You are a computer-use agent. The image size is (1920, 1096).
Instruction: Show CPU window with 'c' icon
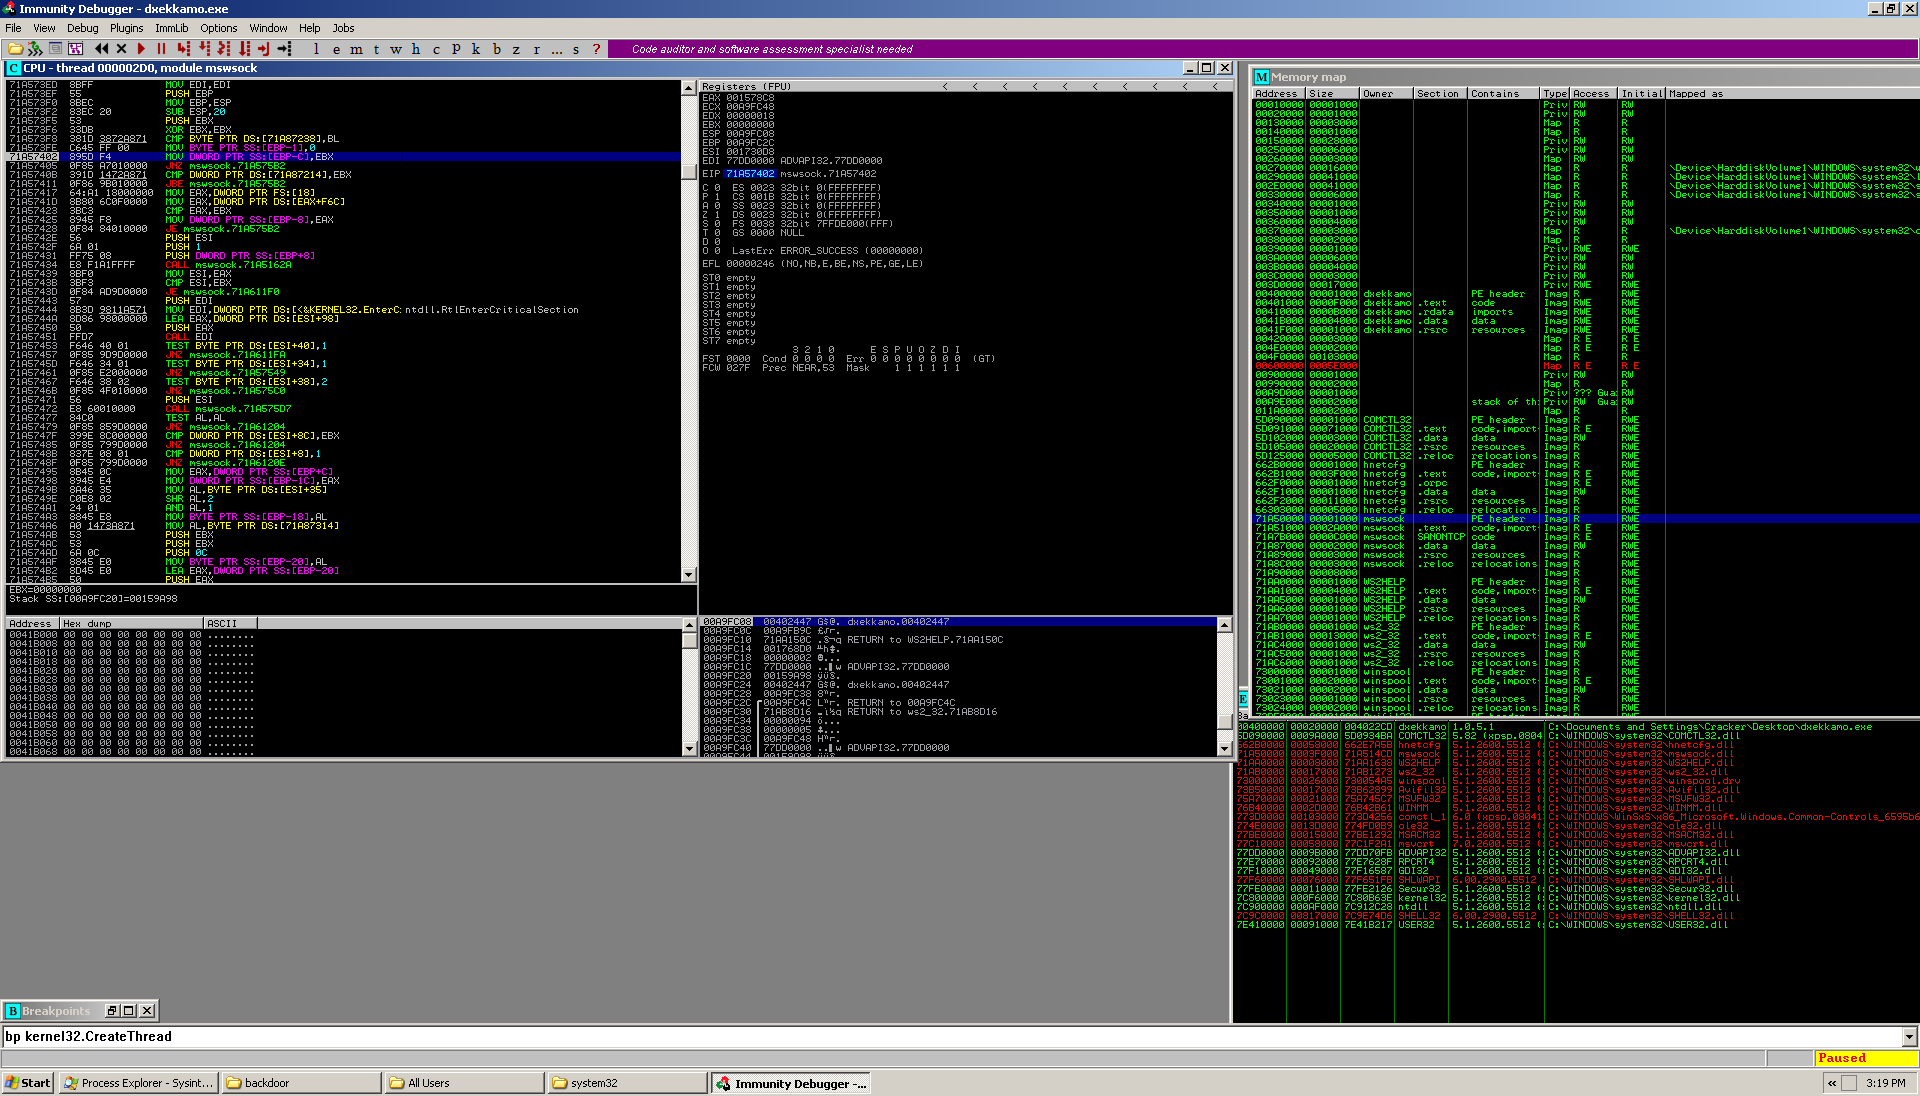point(436,48)
